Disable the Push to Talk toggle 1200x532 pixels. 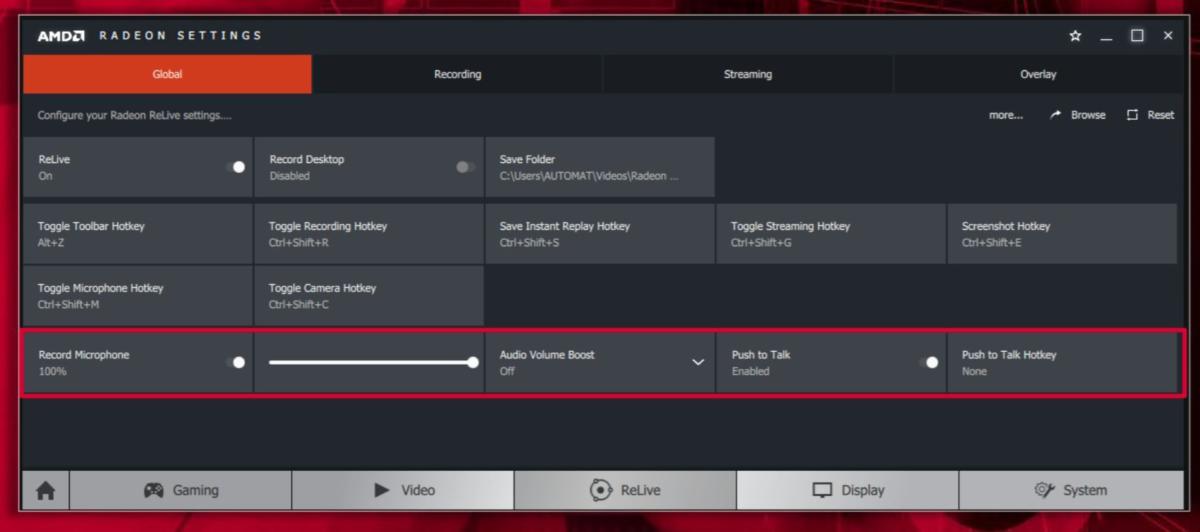tap(929, 362)
